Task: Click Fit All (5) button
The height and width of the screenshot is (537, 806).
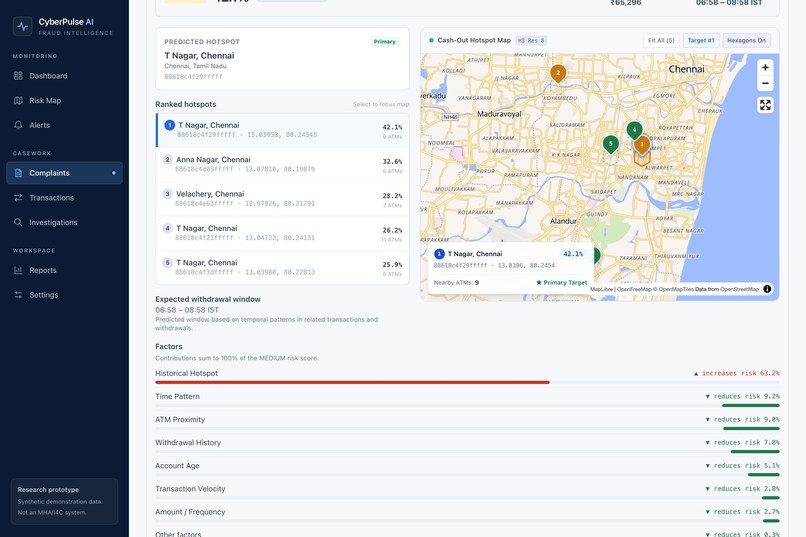Action: click(x=661, y=41)
